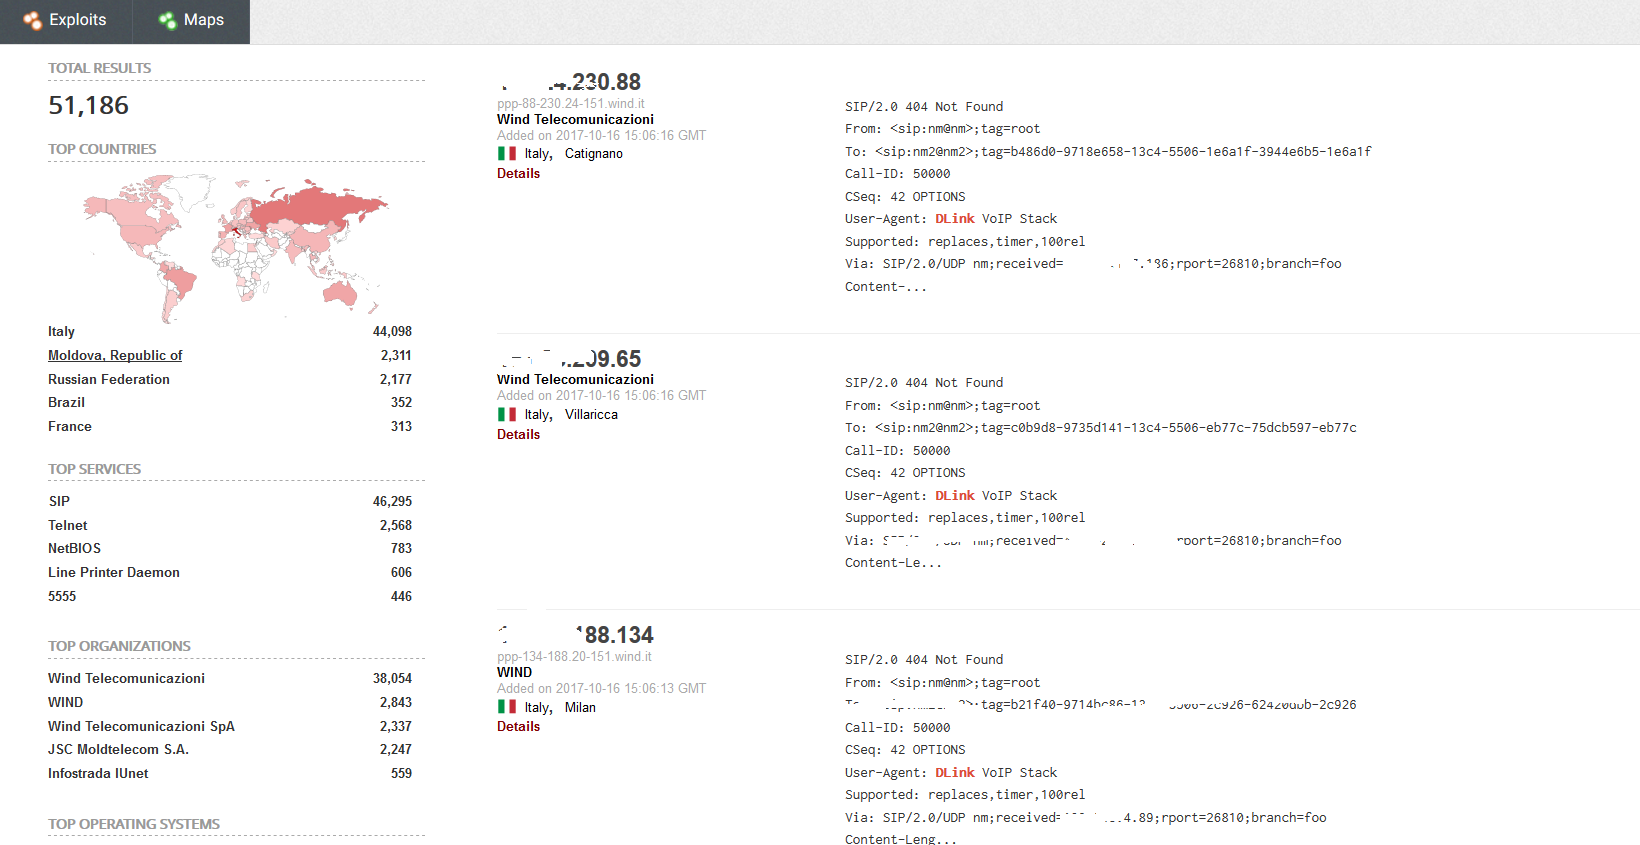Viewport: 1640px width, 845px height.
Task: Click Italian flag beside Milan result
Action: pyautogui.click(x=507, y=707)
